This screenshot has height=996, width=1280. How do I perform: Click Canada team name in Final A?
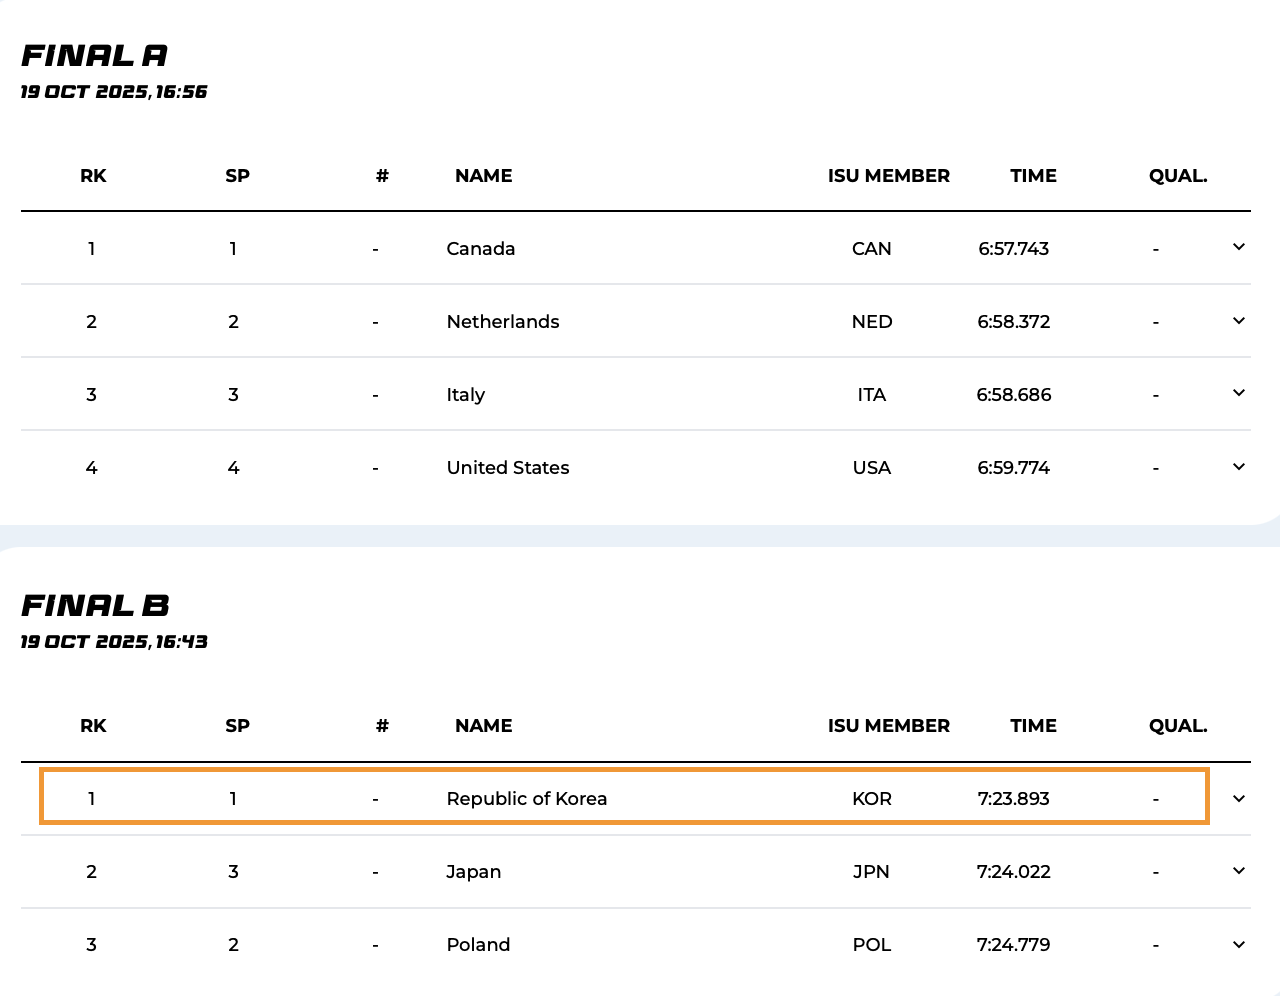pyautogui.click(x=480, y=249)
